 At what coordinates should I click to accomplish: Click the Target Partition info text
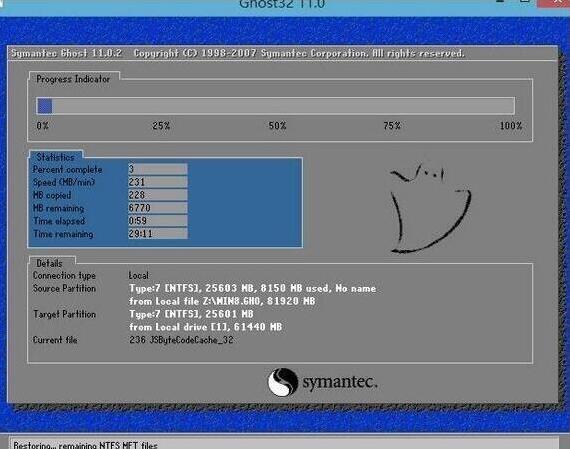[206, 320]
